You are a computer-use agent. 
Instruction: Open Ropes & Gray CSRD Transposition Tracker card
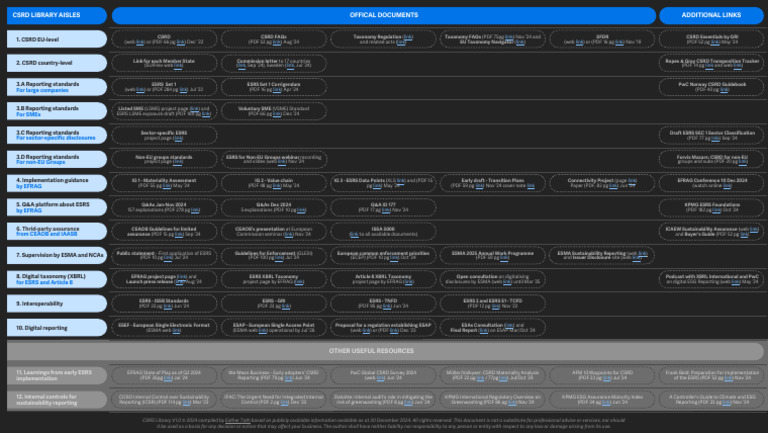(x=711, y=63)
